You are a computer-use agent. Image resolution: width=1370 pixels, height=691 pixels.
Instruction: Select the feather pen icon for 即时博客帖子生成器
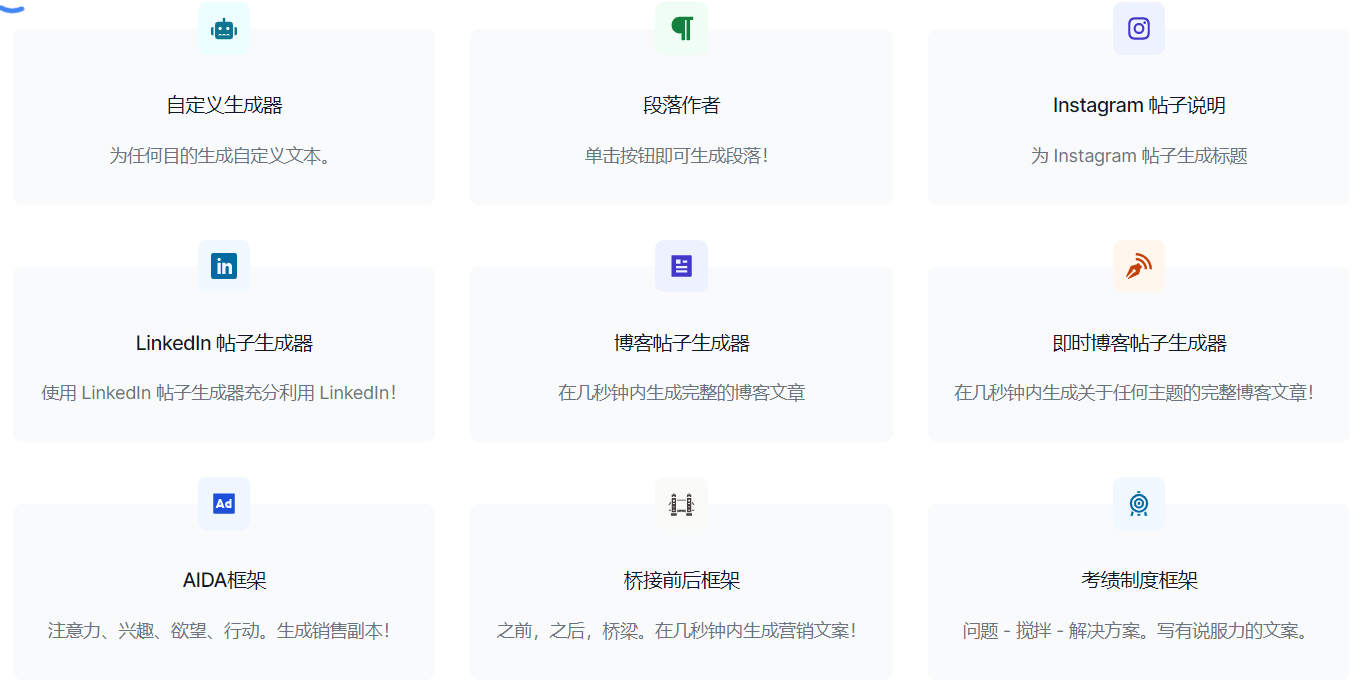pos(1138,266)
